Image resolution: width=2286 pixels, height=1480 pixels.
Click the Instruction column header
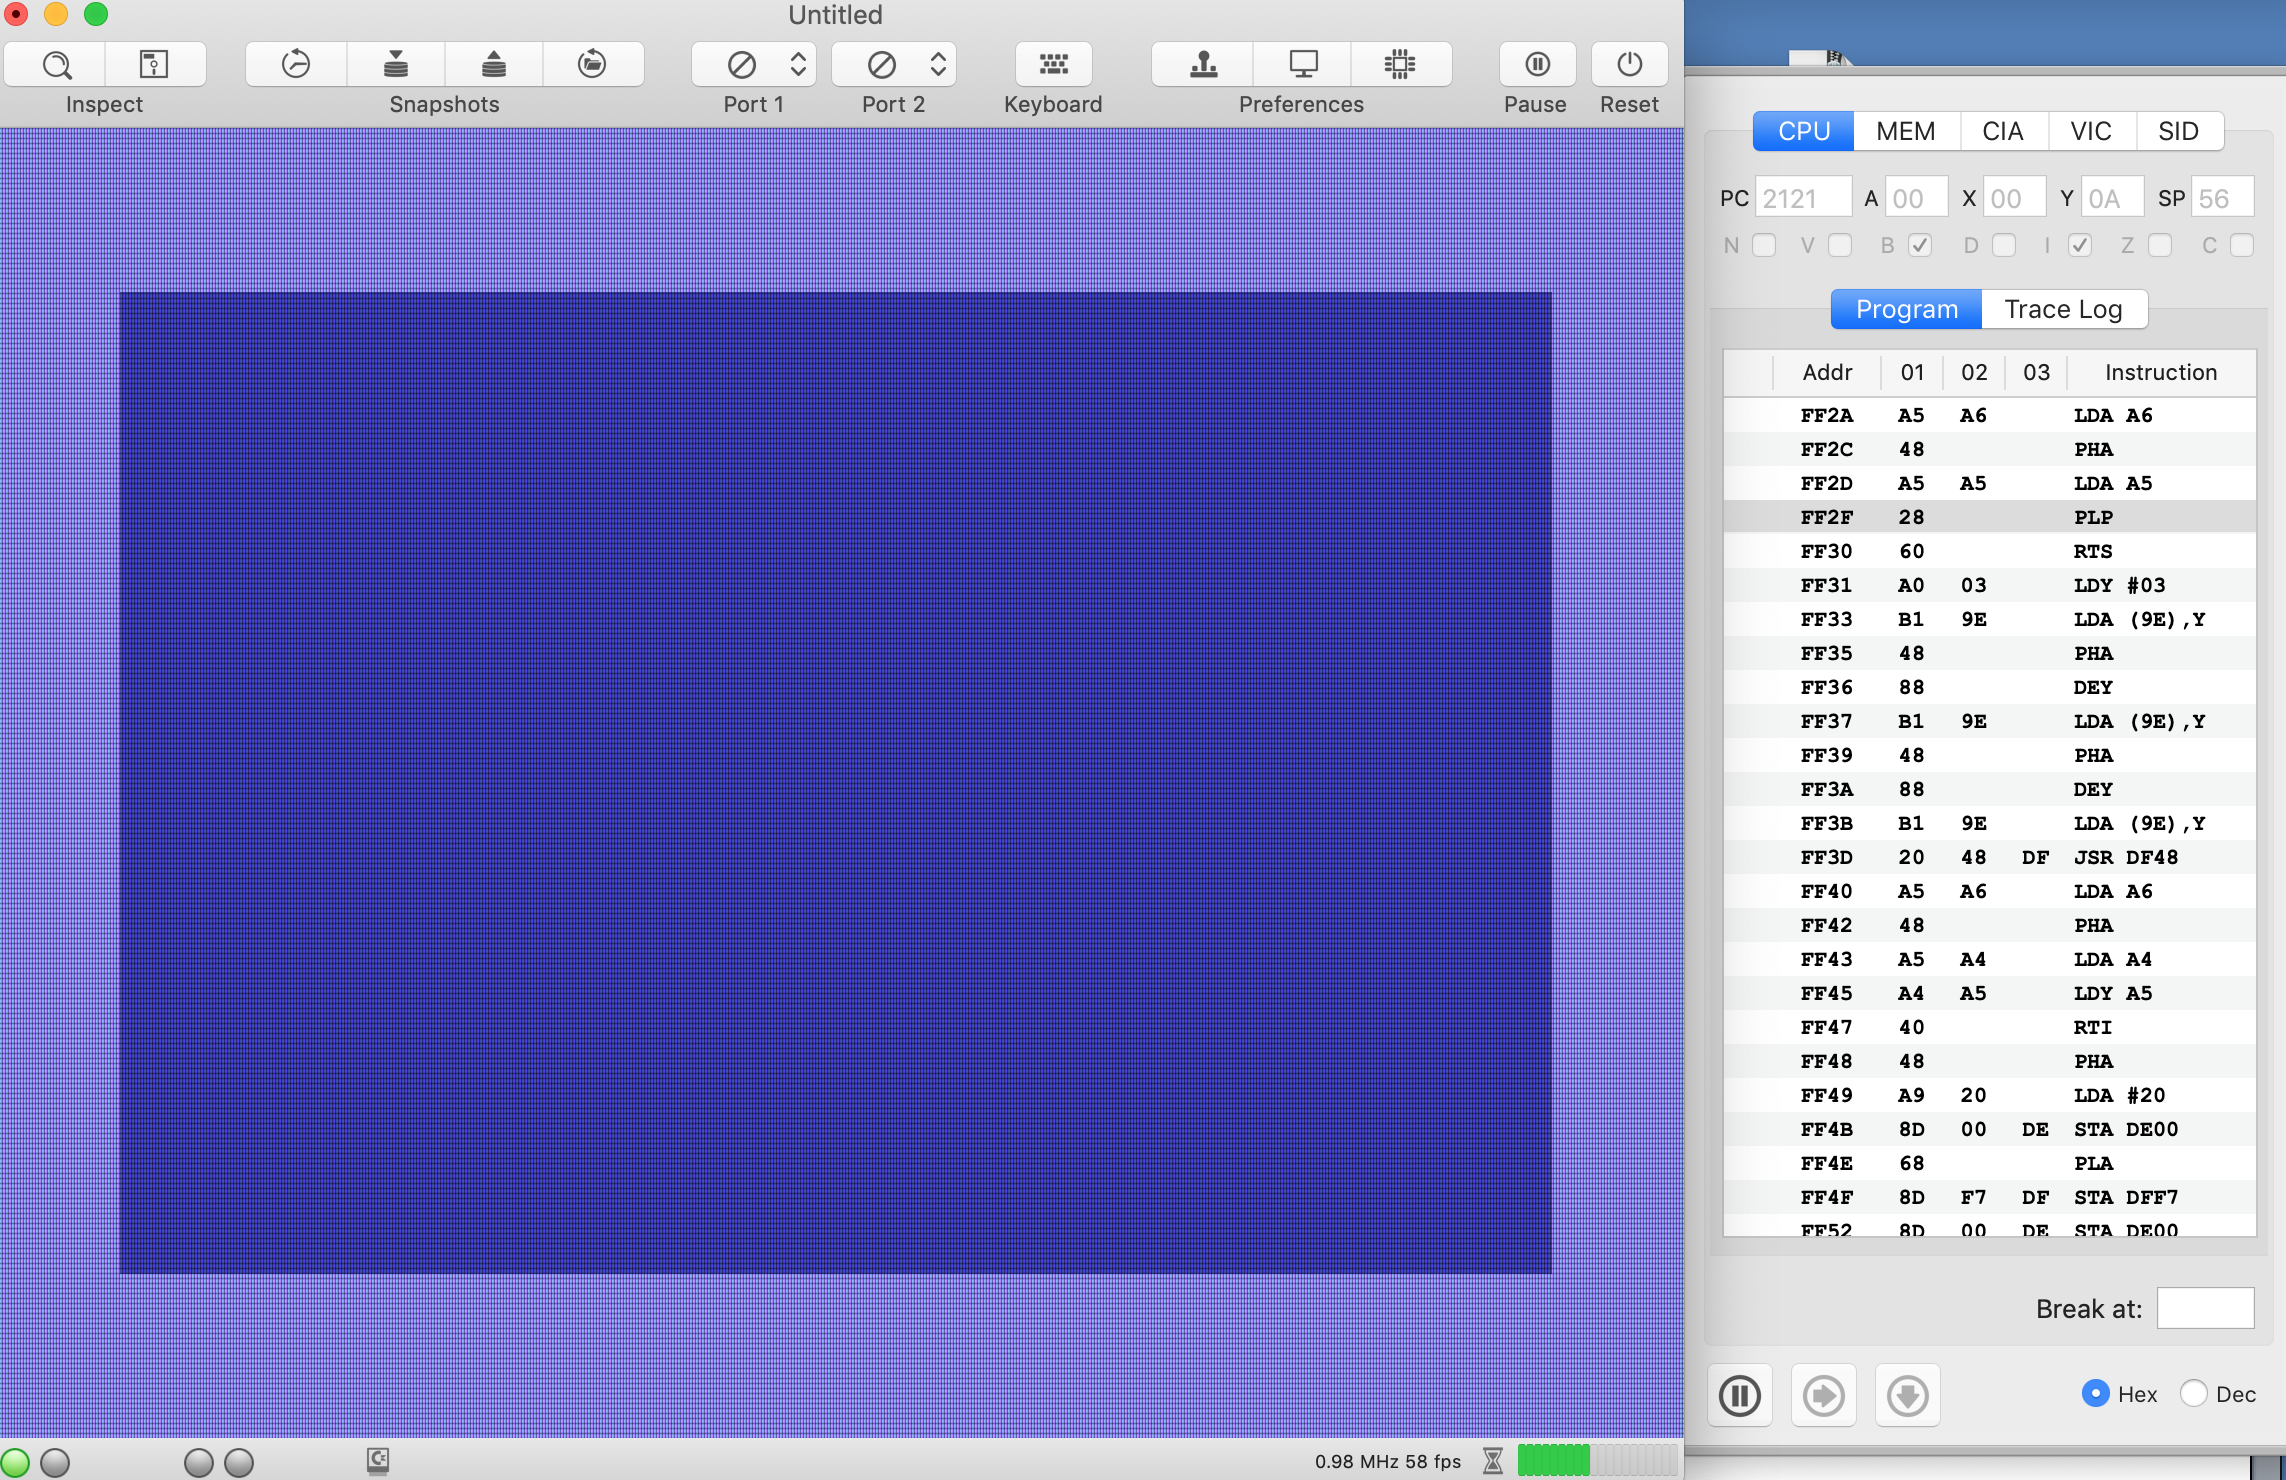(x=2161, y=372)
